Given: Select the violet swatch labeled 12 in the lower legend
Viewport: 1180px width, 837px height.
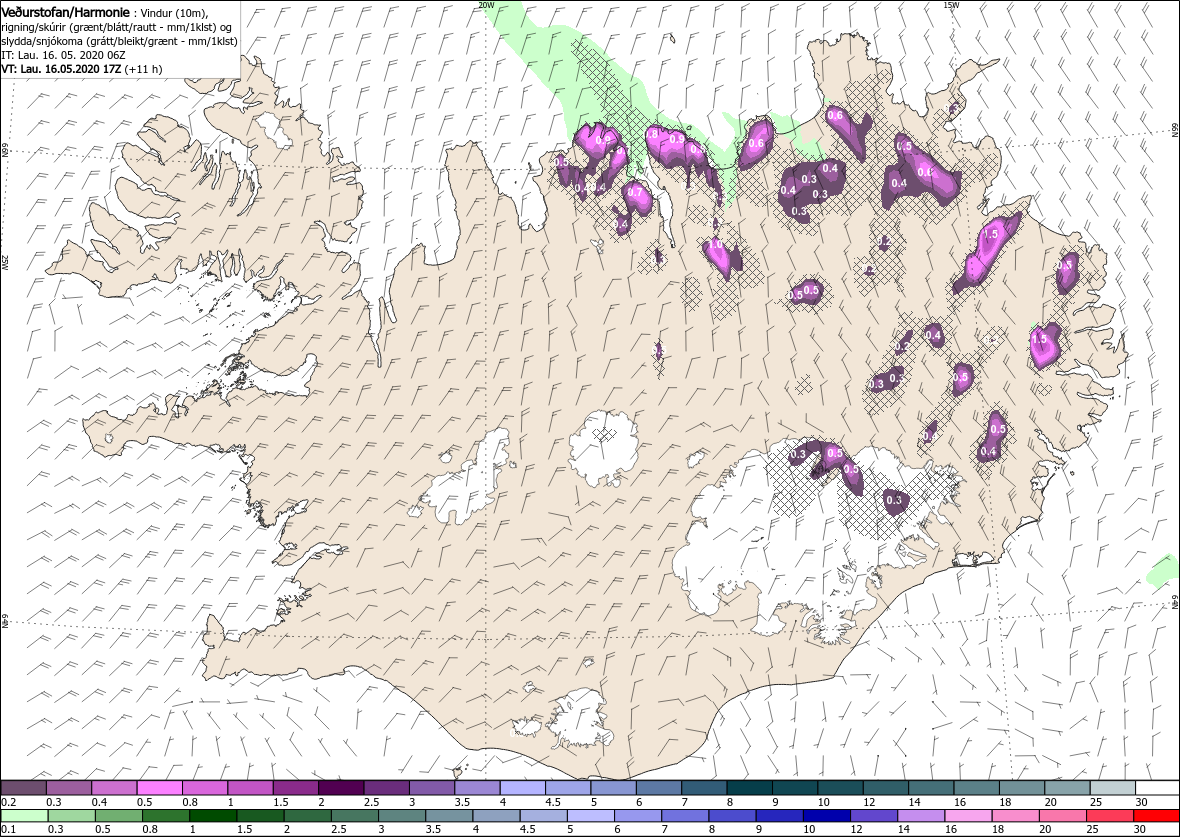Looking at the screenshot, I should 873,816.
